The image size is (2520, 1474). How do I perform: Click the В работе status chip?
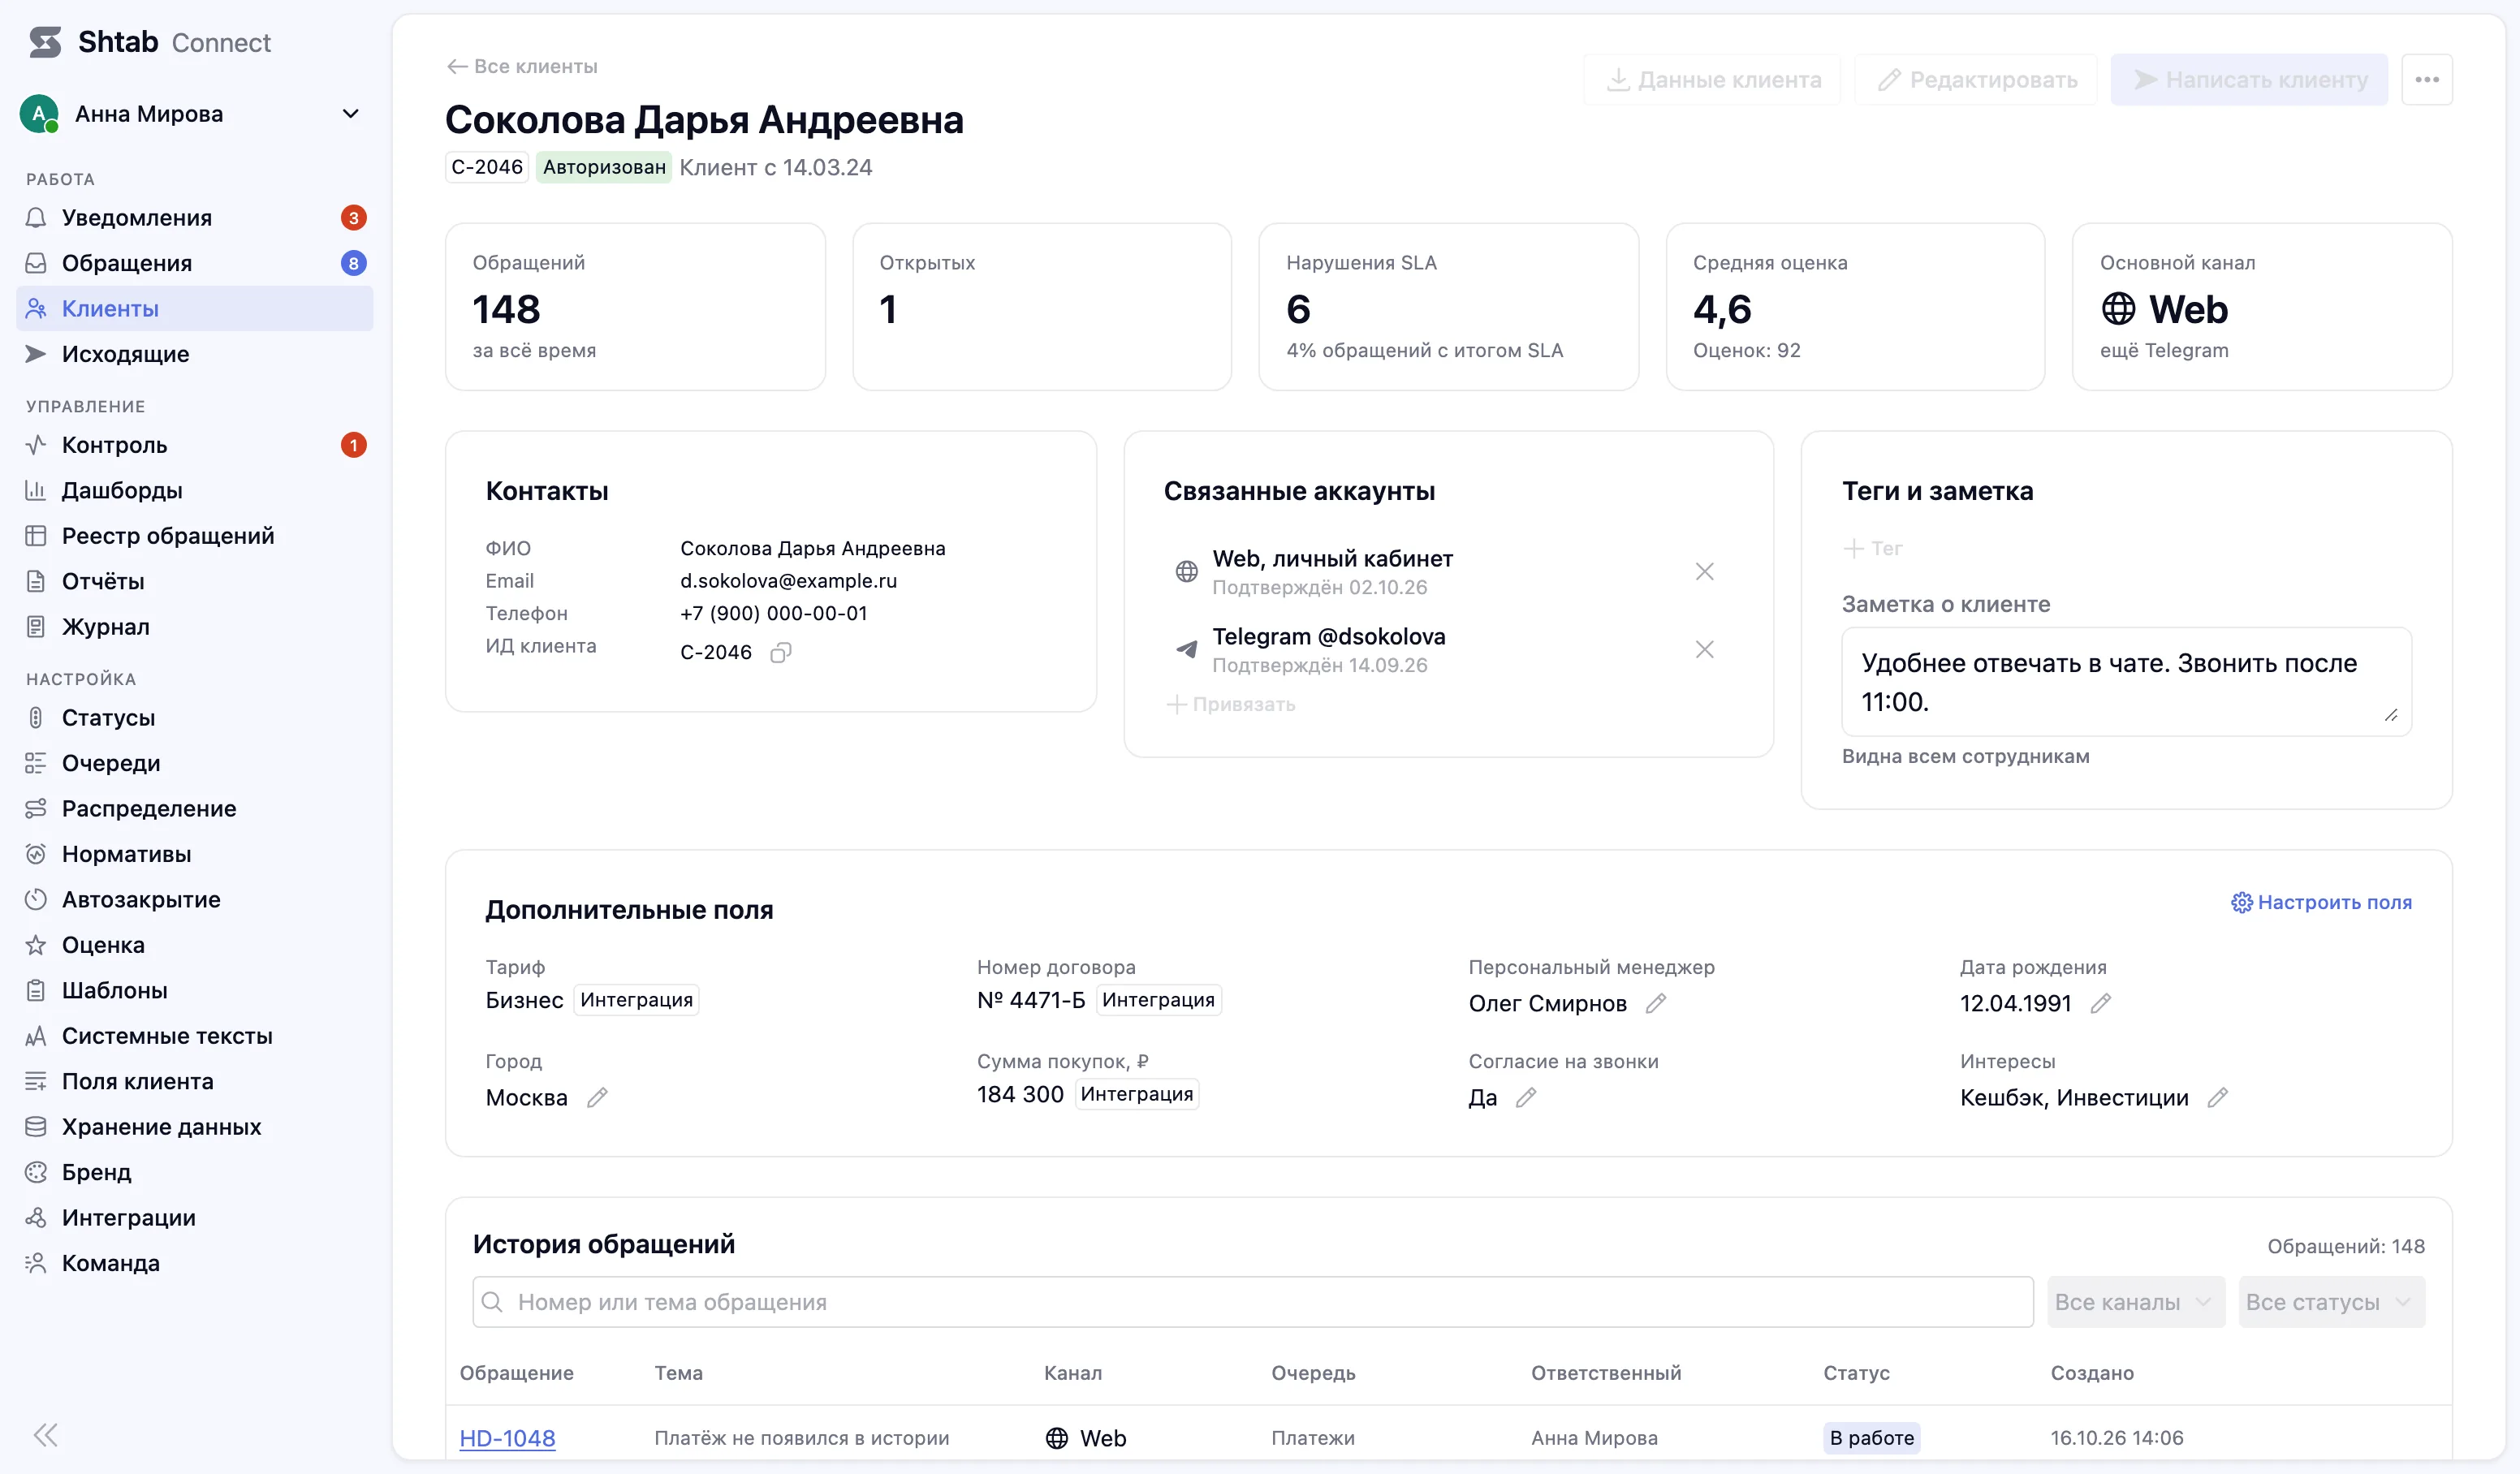tap(1871, 1438)
